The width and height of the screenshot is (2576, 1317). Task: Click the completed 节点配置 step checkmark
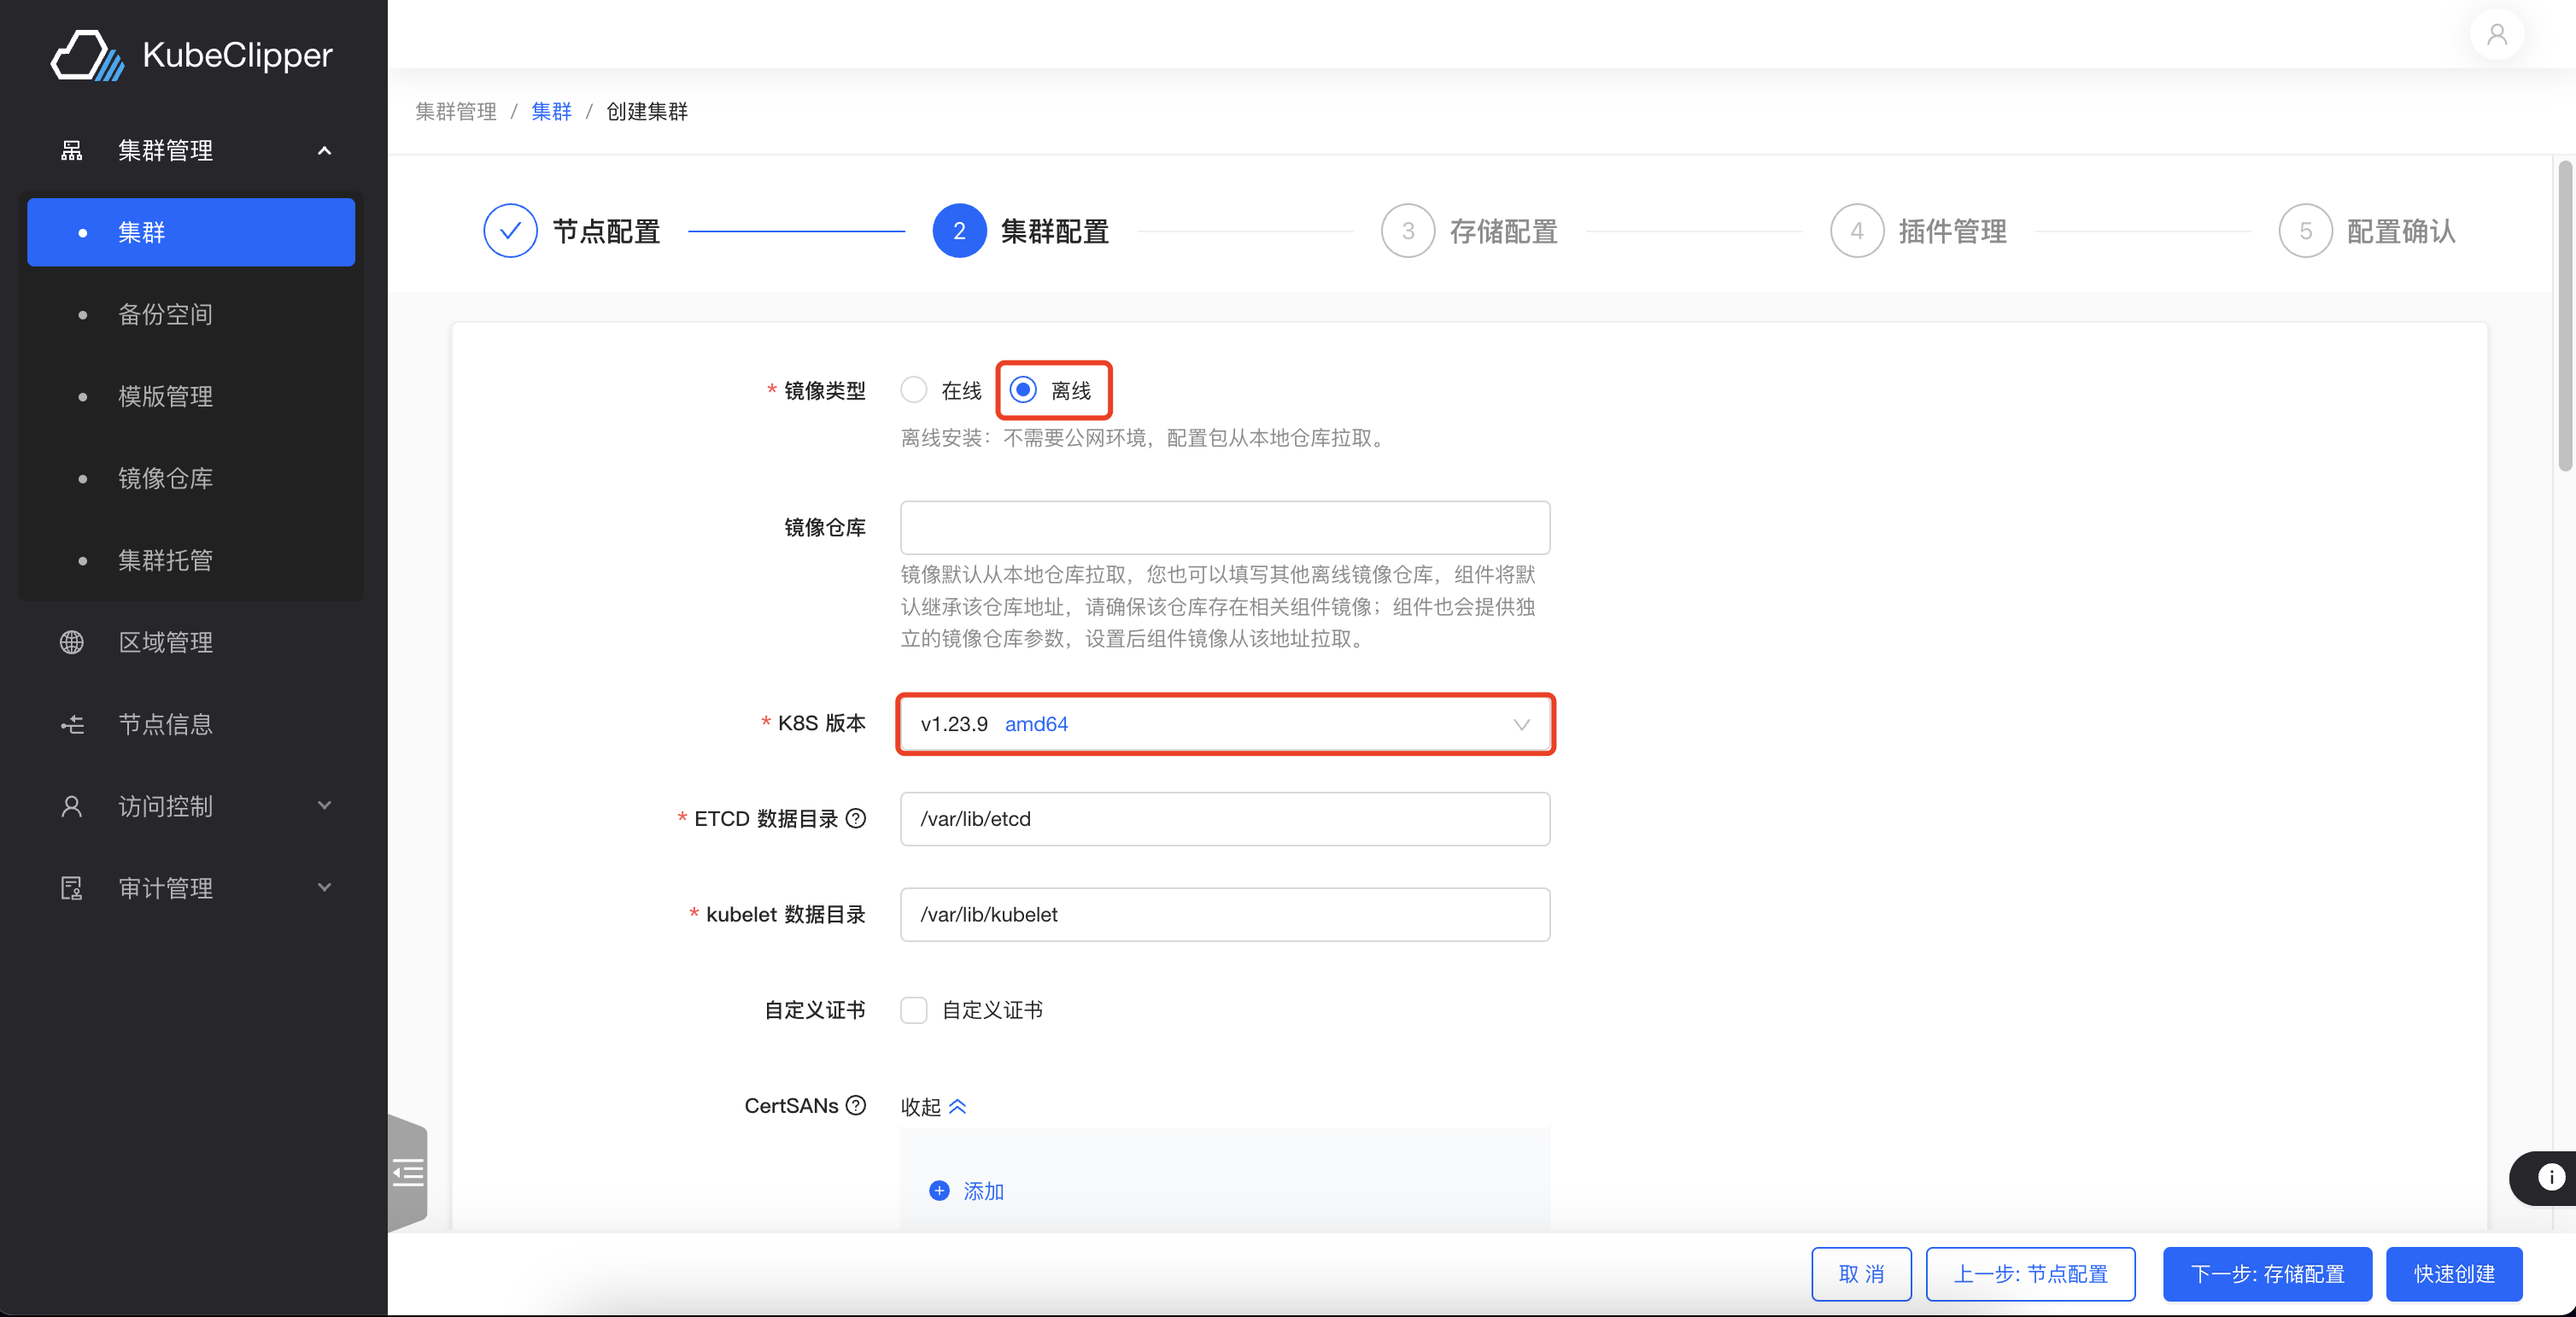510,231
